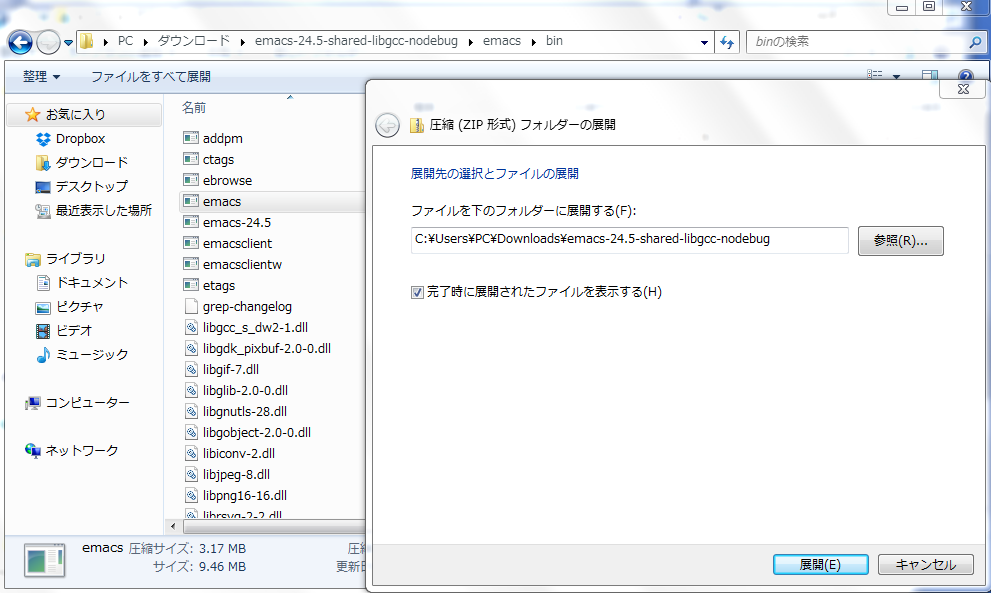Toggle the preview pane icon

[x=930, y=75]
